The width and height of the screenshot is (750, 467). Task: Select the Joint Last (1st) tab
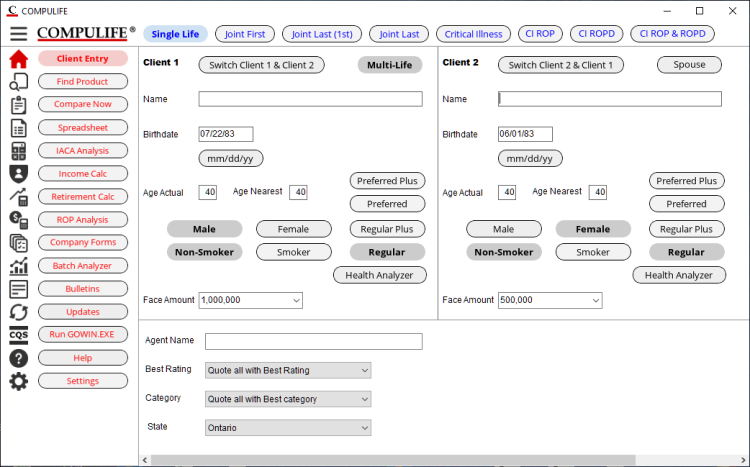(322, 34)
